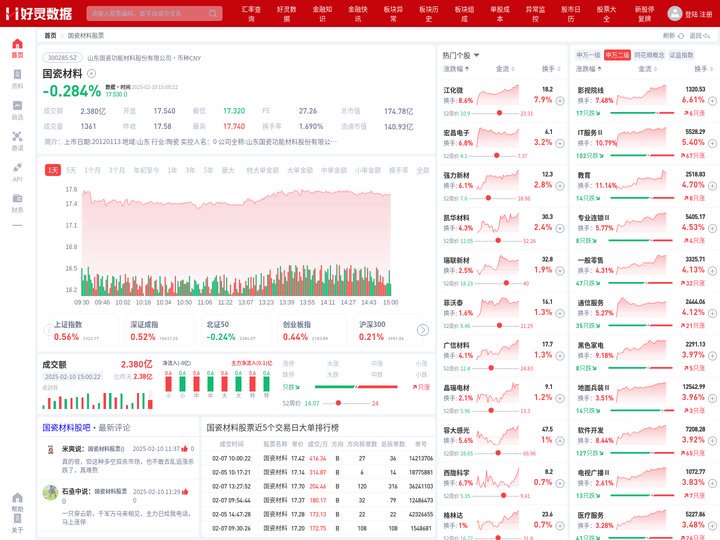Viewport: 720px width, 540px height.
Task: Sort sector list by 换手
Action: [704, 69]
